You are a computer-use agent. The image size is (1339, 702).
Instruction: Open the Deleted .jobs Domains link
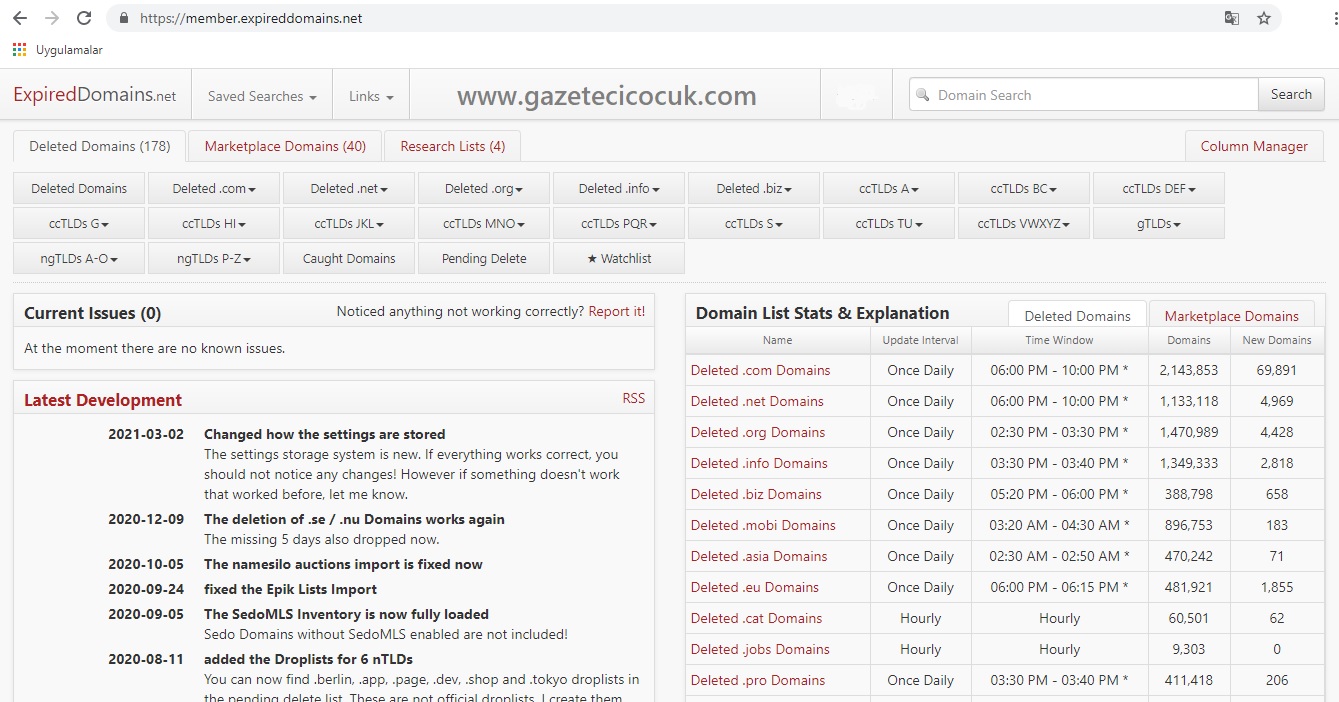pyautogui.click(x=760, y=649)
